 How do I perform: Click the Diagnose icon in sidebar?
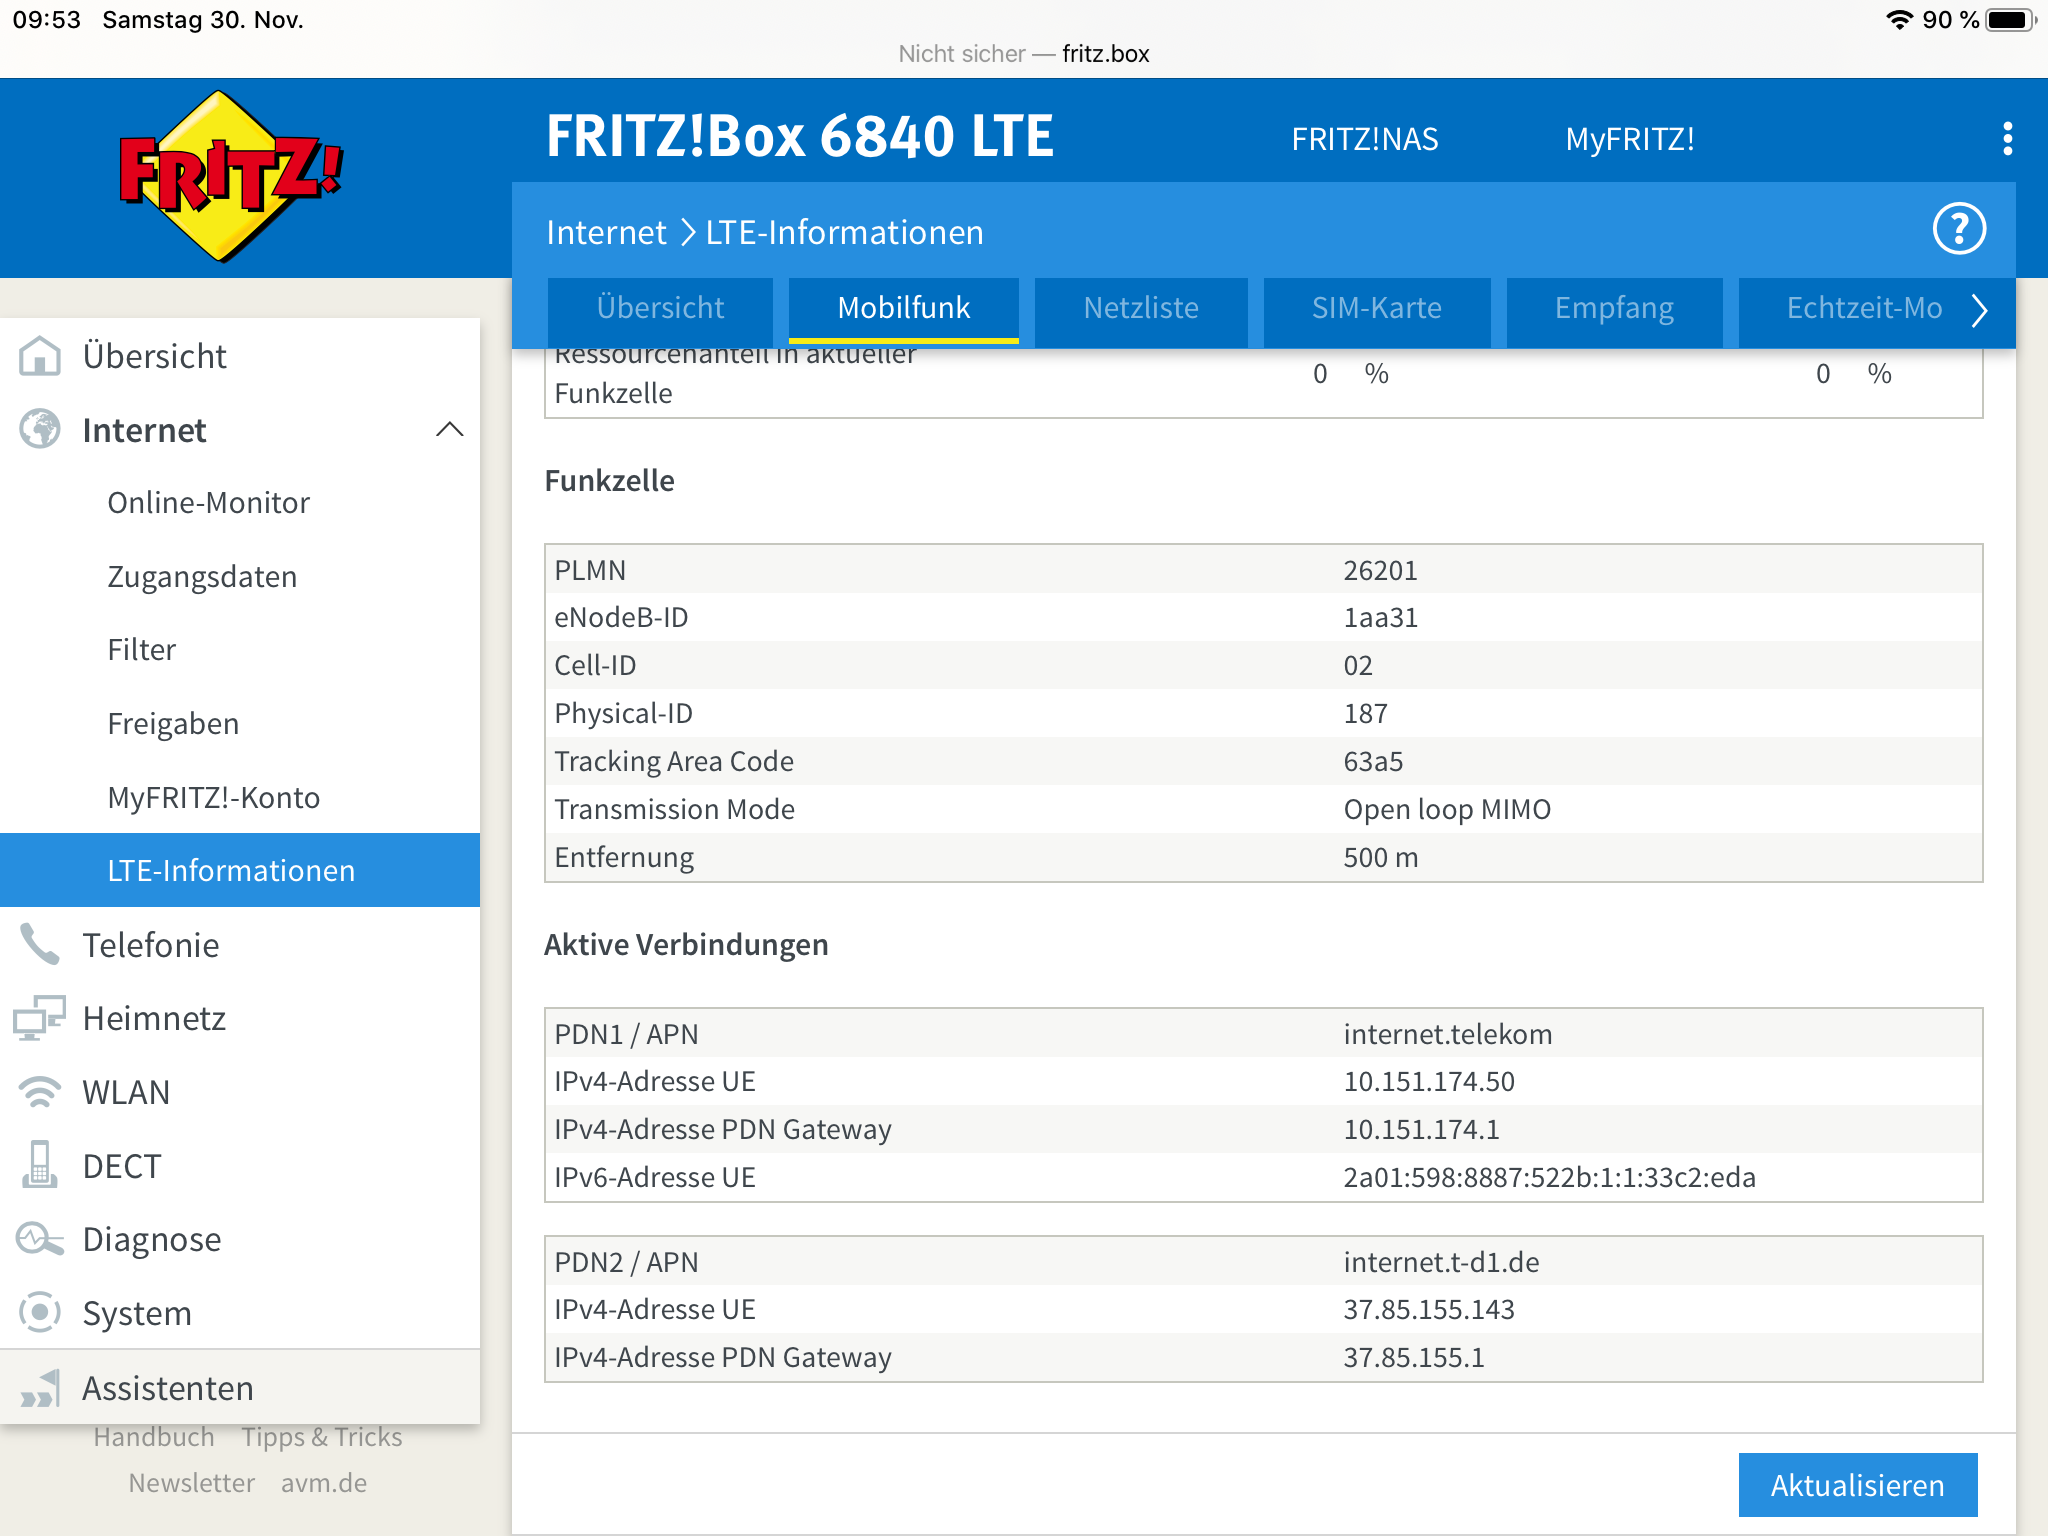click(x=40, y=1239)
